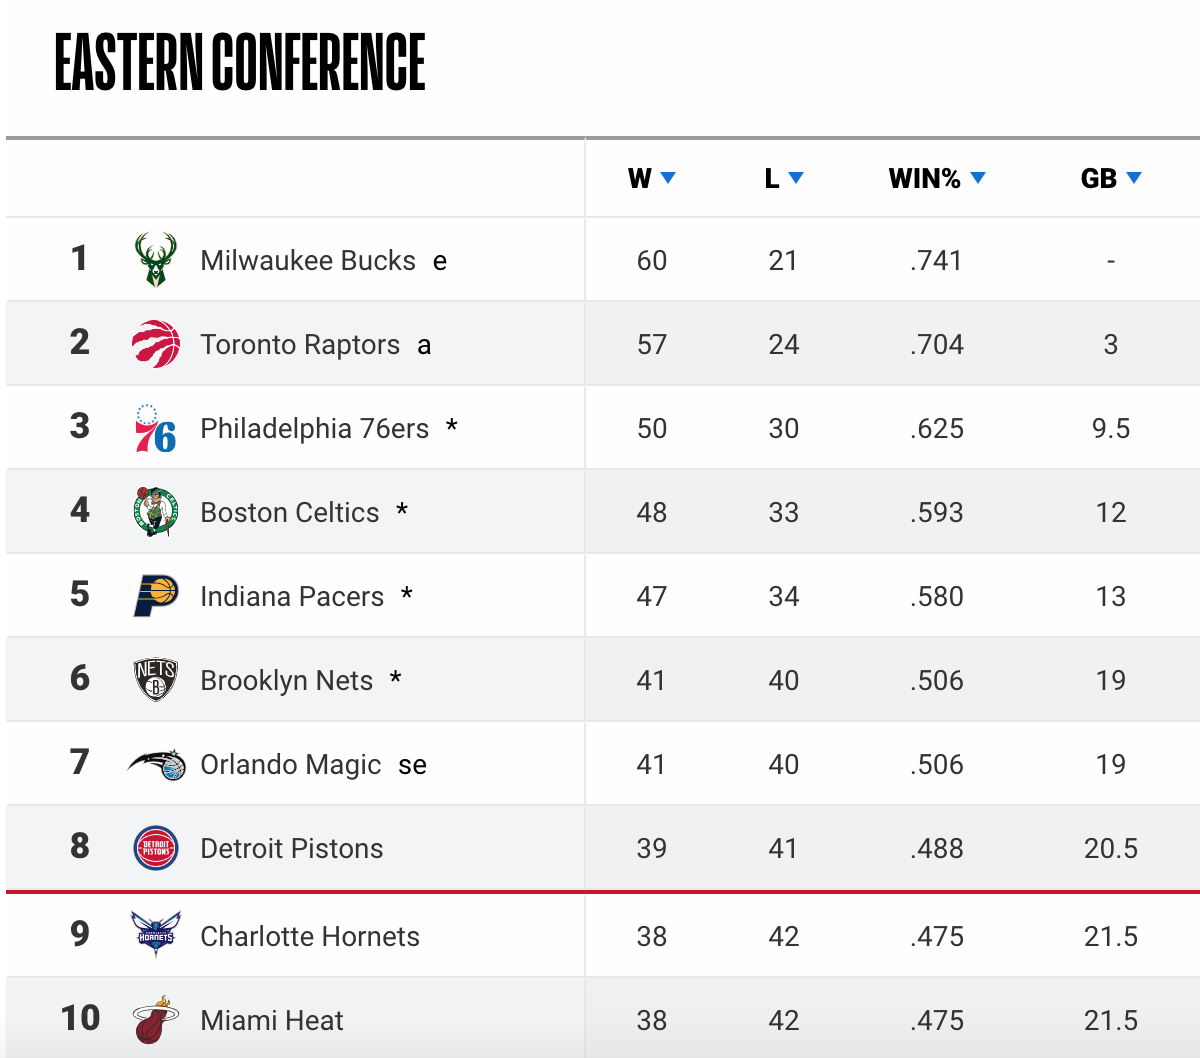
Task: Open the Charlotte Hornets team link
Action: pyautogui.click(x=310, y=937)
